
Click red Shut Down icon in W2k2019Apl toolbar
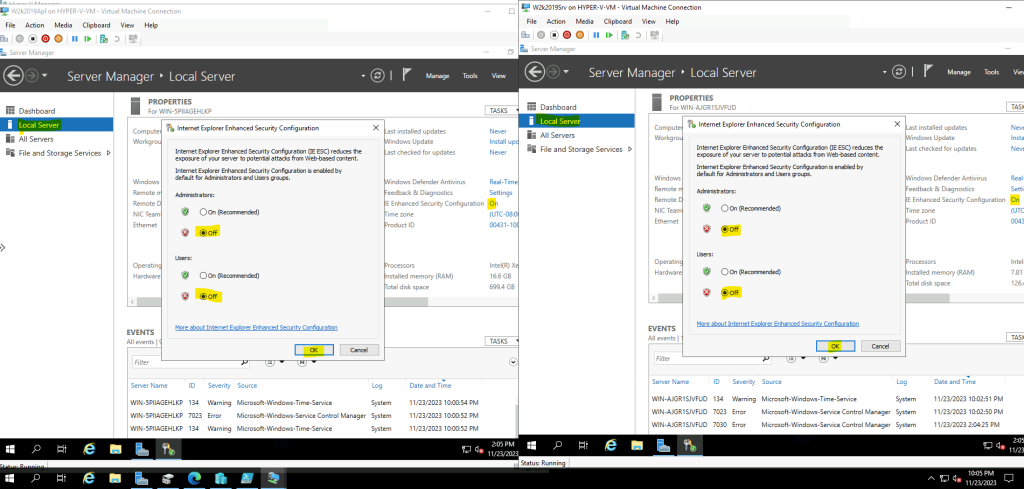46,39
